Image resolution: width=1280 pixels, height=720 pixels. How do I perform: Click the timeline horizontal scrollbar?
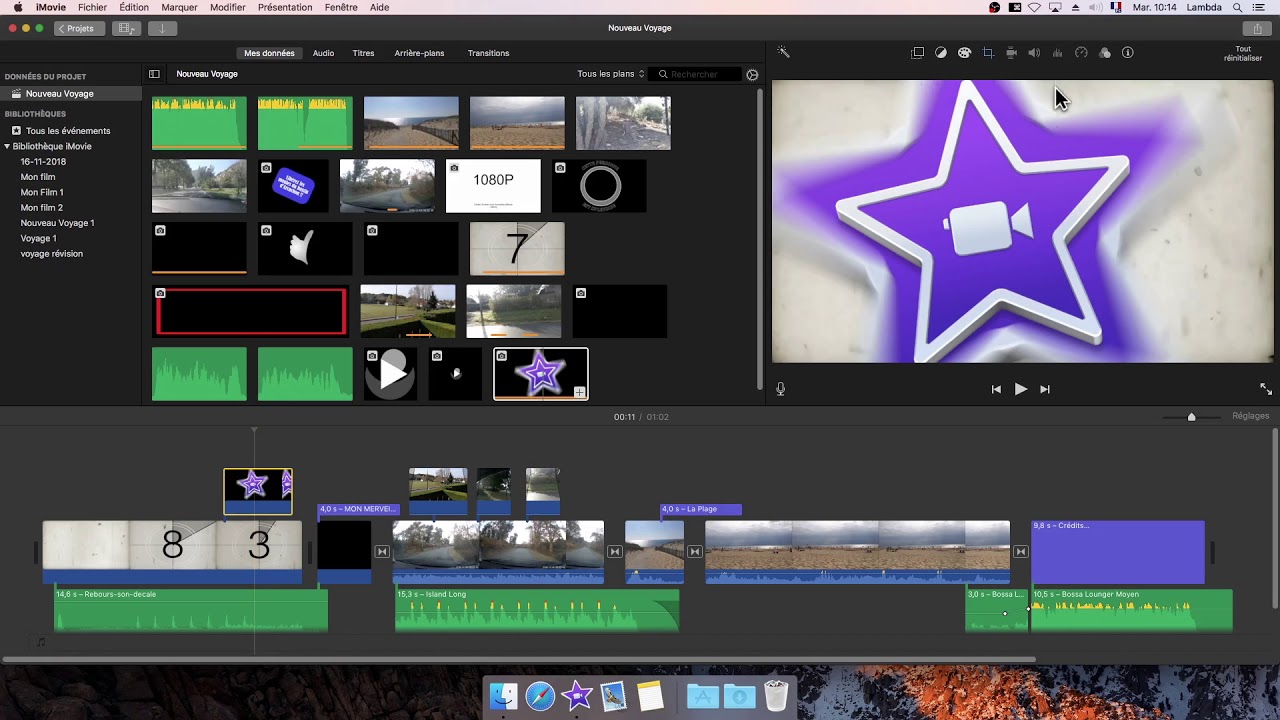(518, 659)
